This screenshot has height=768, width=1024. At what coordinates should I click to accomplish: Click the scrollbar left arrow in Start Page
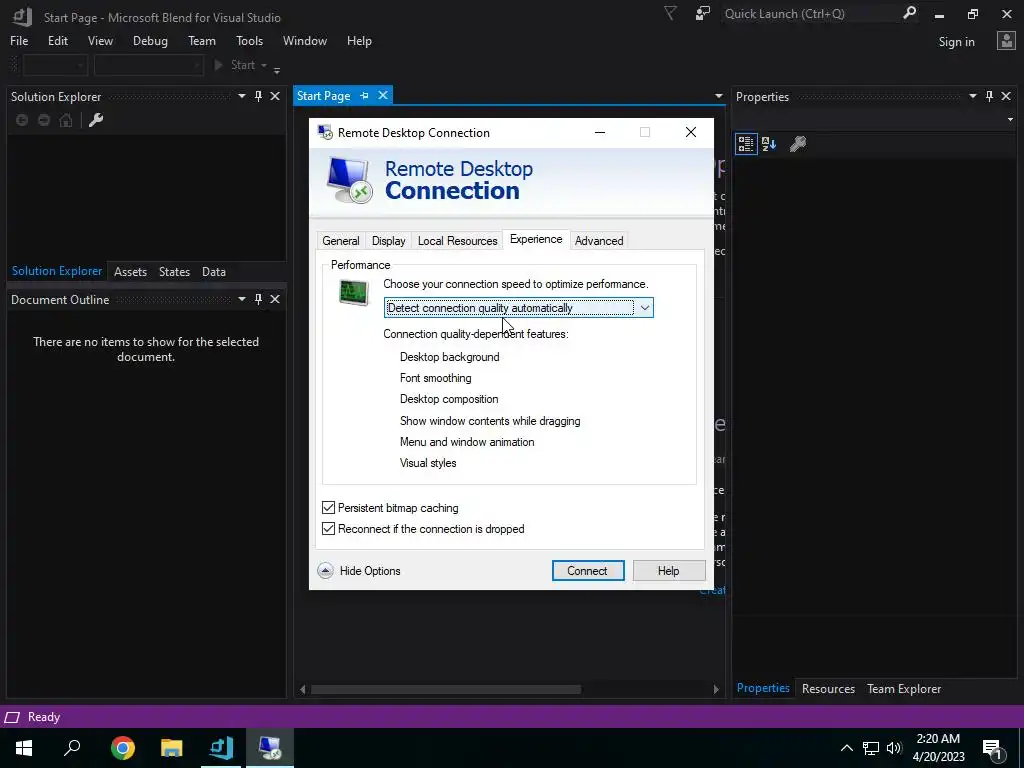[302, 689]
